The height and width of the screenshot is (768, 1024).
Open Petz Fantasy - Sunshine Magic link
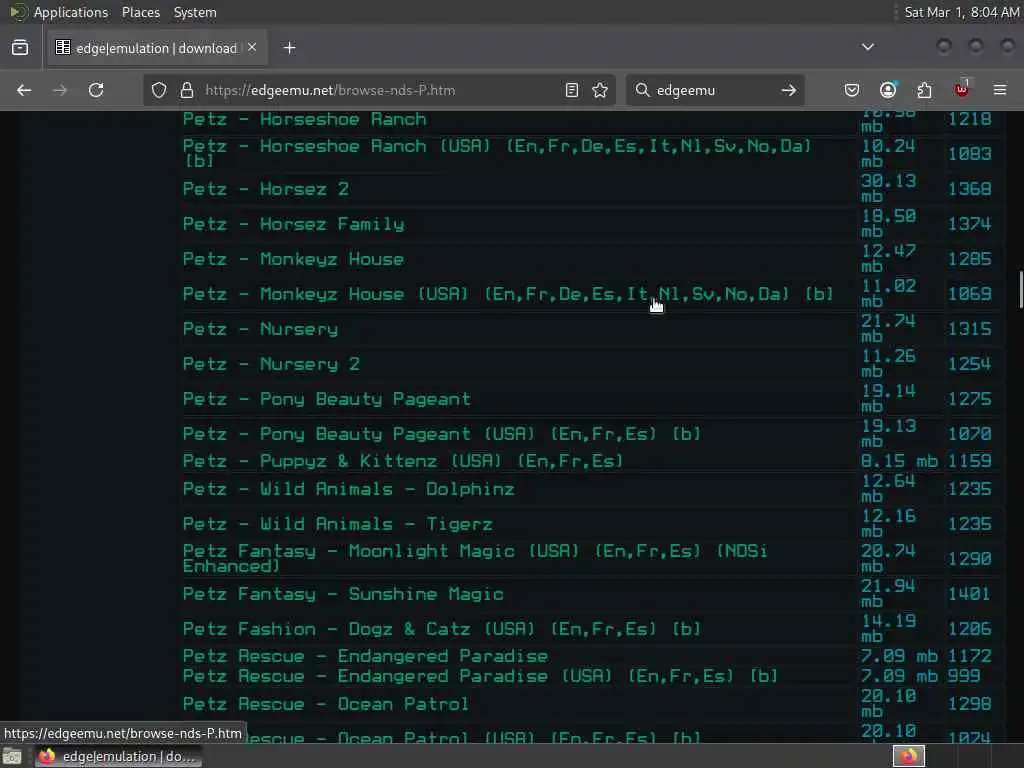(x=343, y=594)
